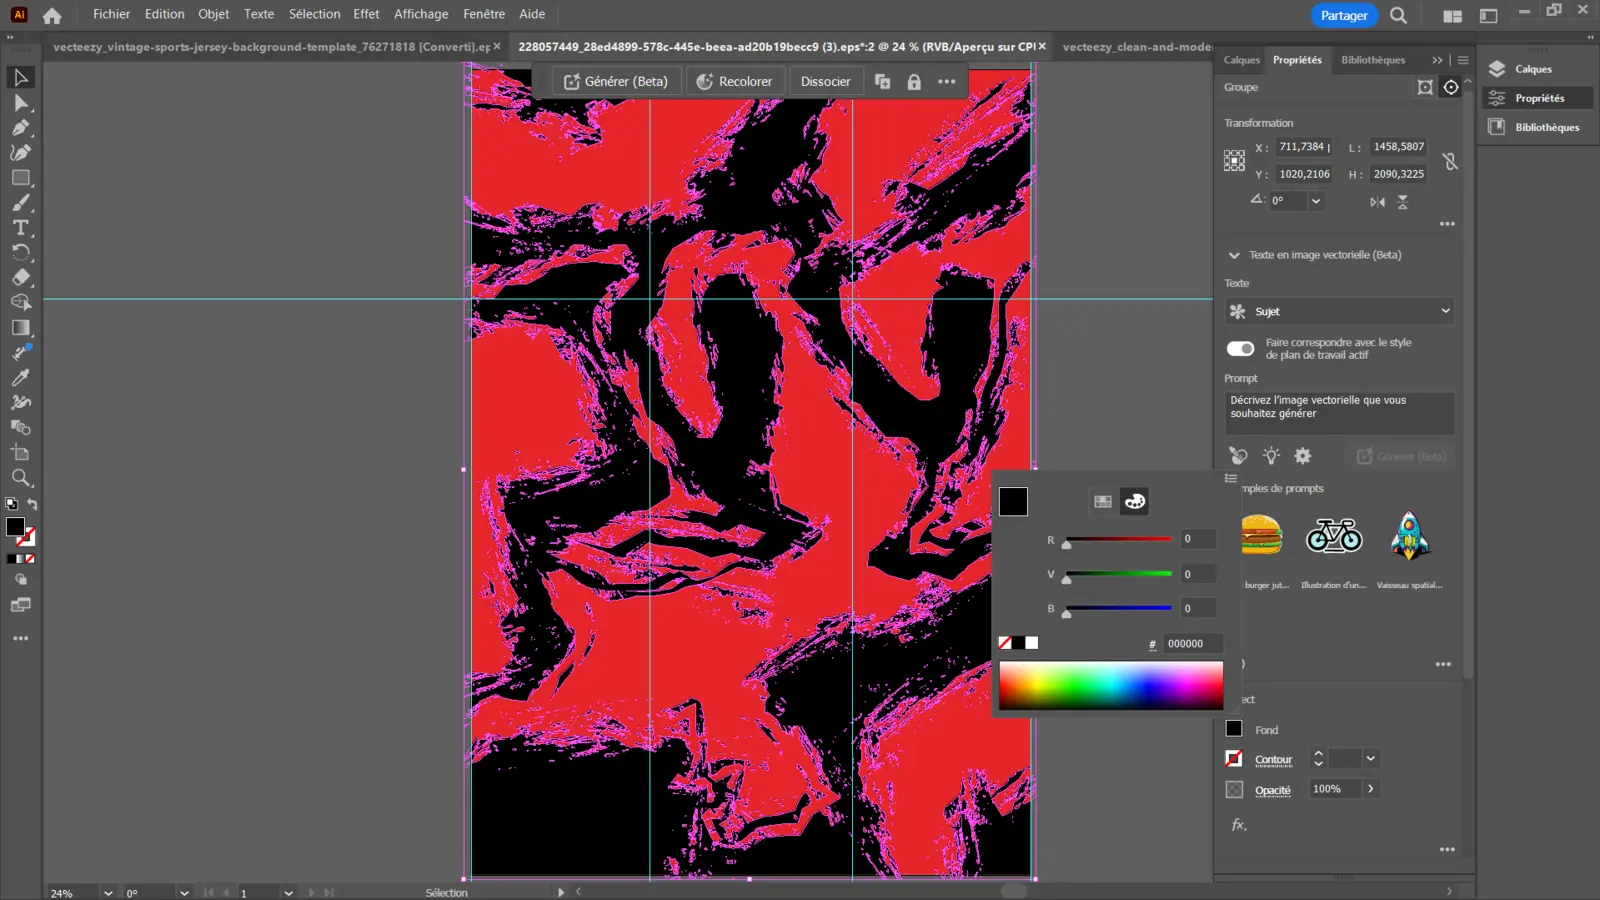Select the Rectangle tool
The image size is (1600, 900).
tap(20, 178)
